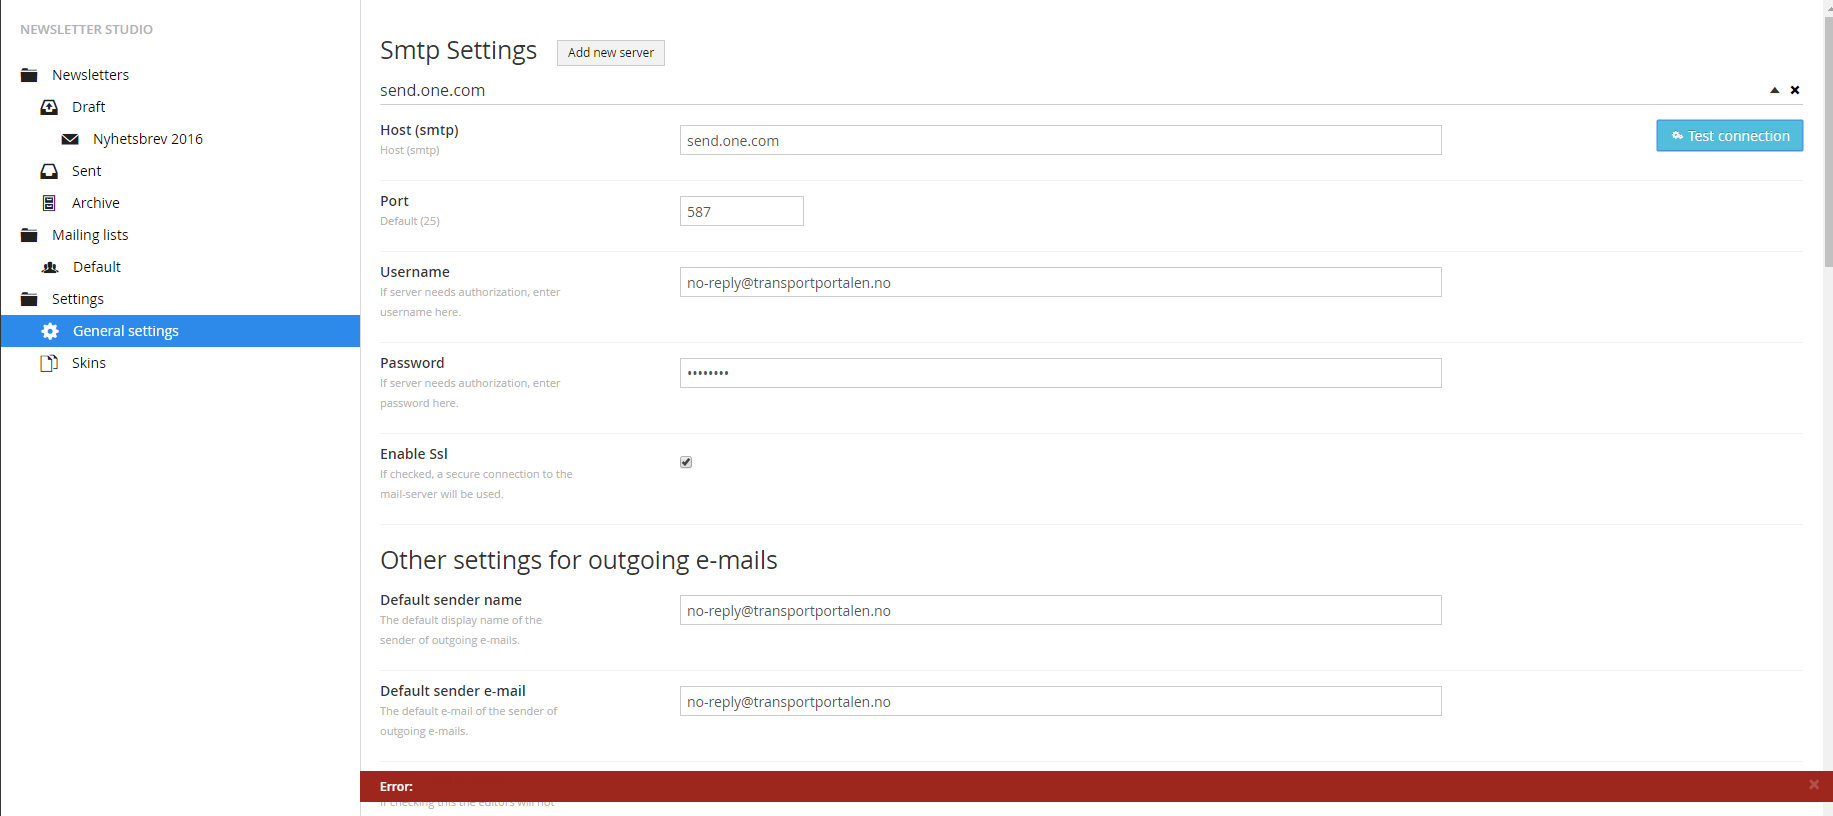Click the Default mailing list people icon
This screenshot has height=816, width=1833.
(50, 267)
